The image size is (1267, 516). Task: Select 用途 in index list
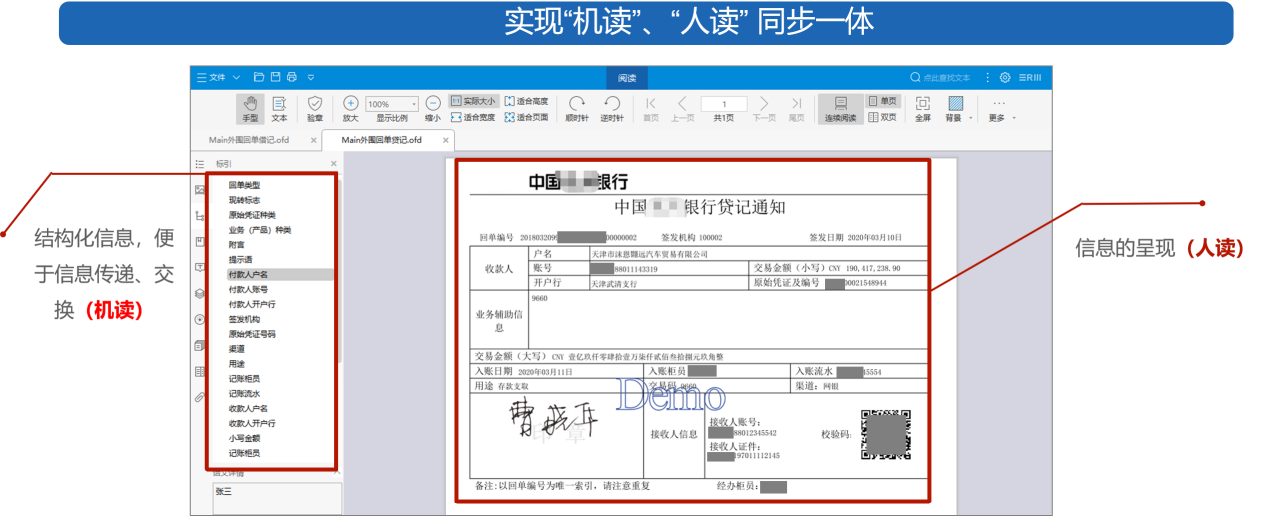pos(237,364)
